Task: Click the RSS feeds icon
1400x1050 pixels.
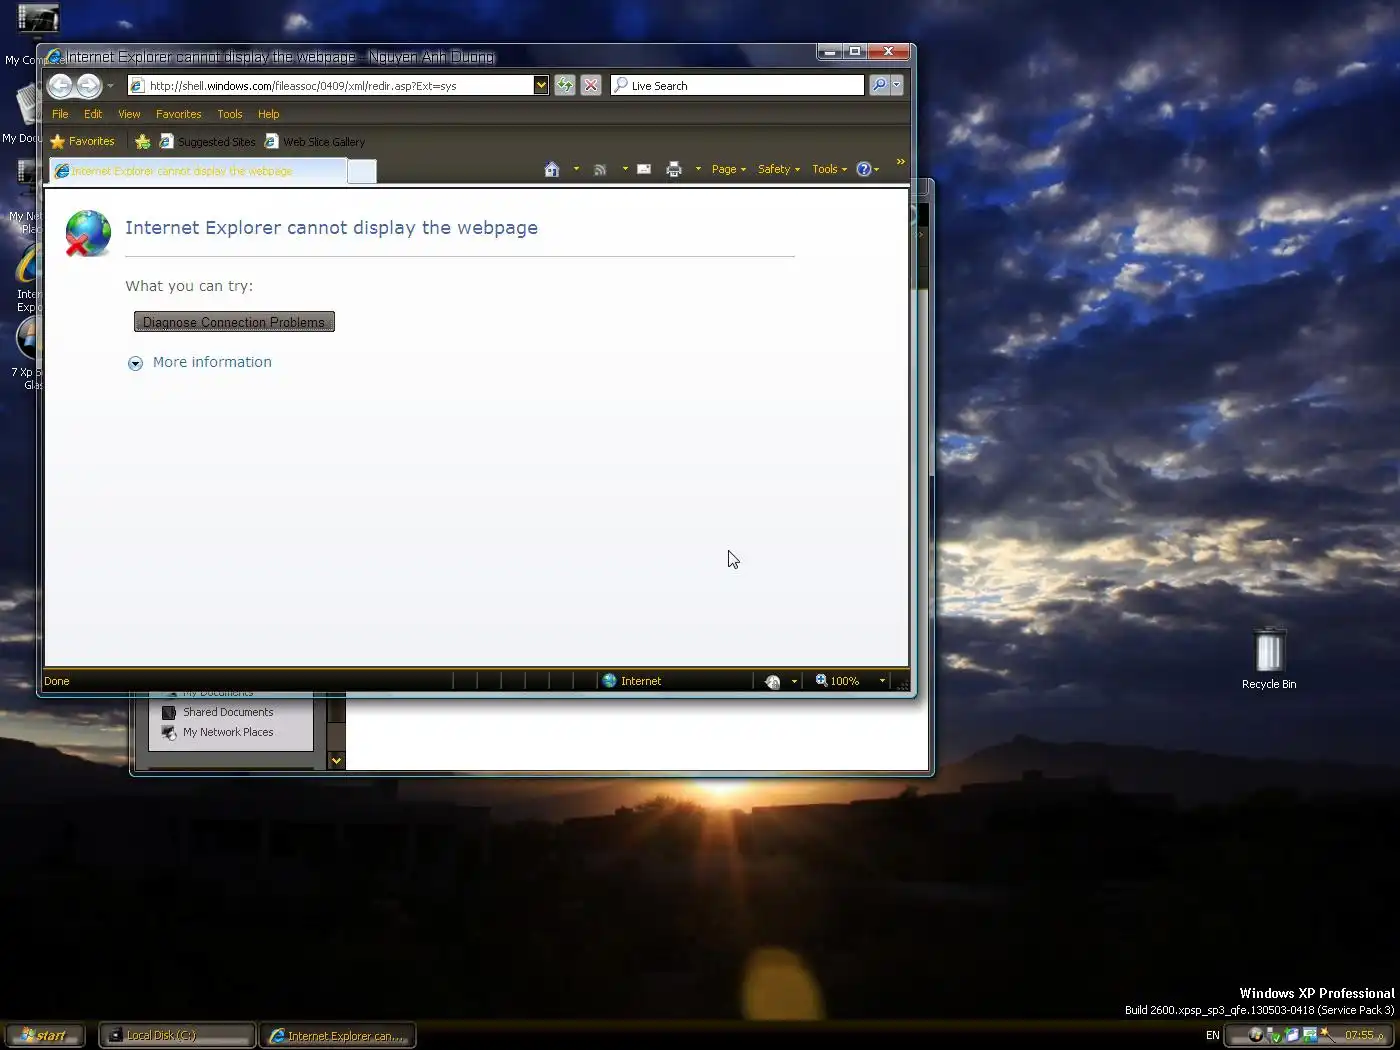Action: [600, 169]
